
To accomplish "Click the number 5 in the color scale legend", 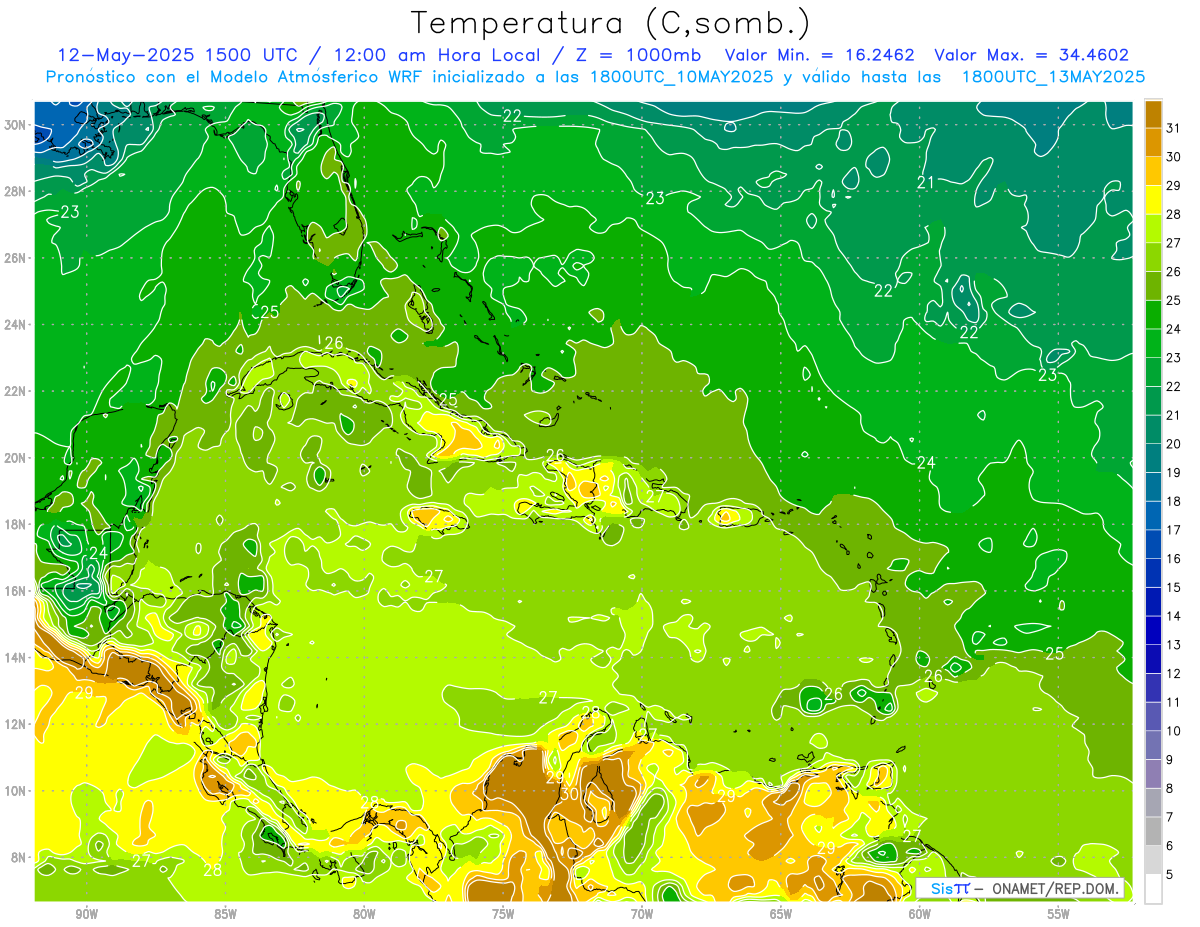I will tap(1171, 875).
